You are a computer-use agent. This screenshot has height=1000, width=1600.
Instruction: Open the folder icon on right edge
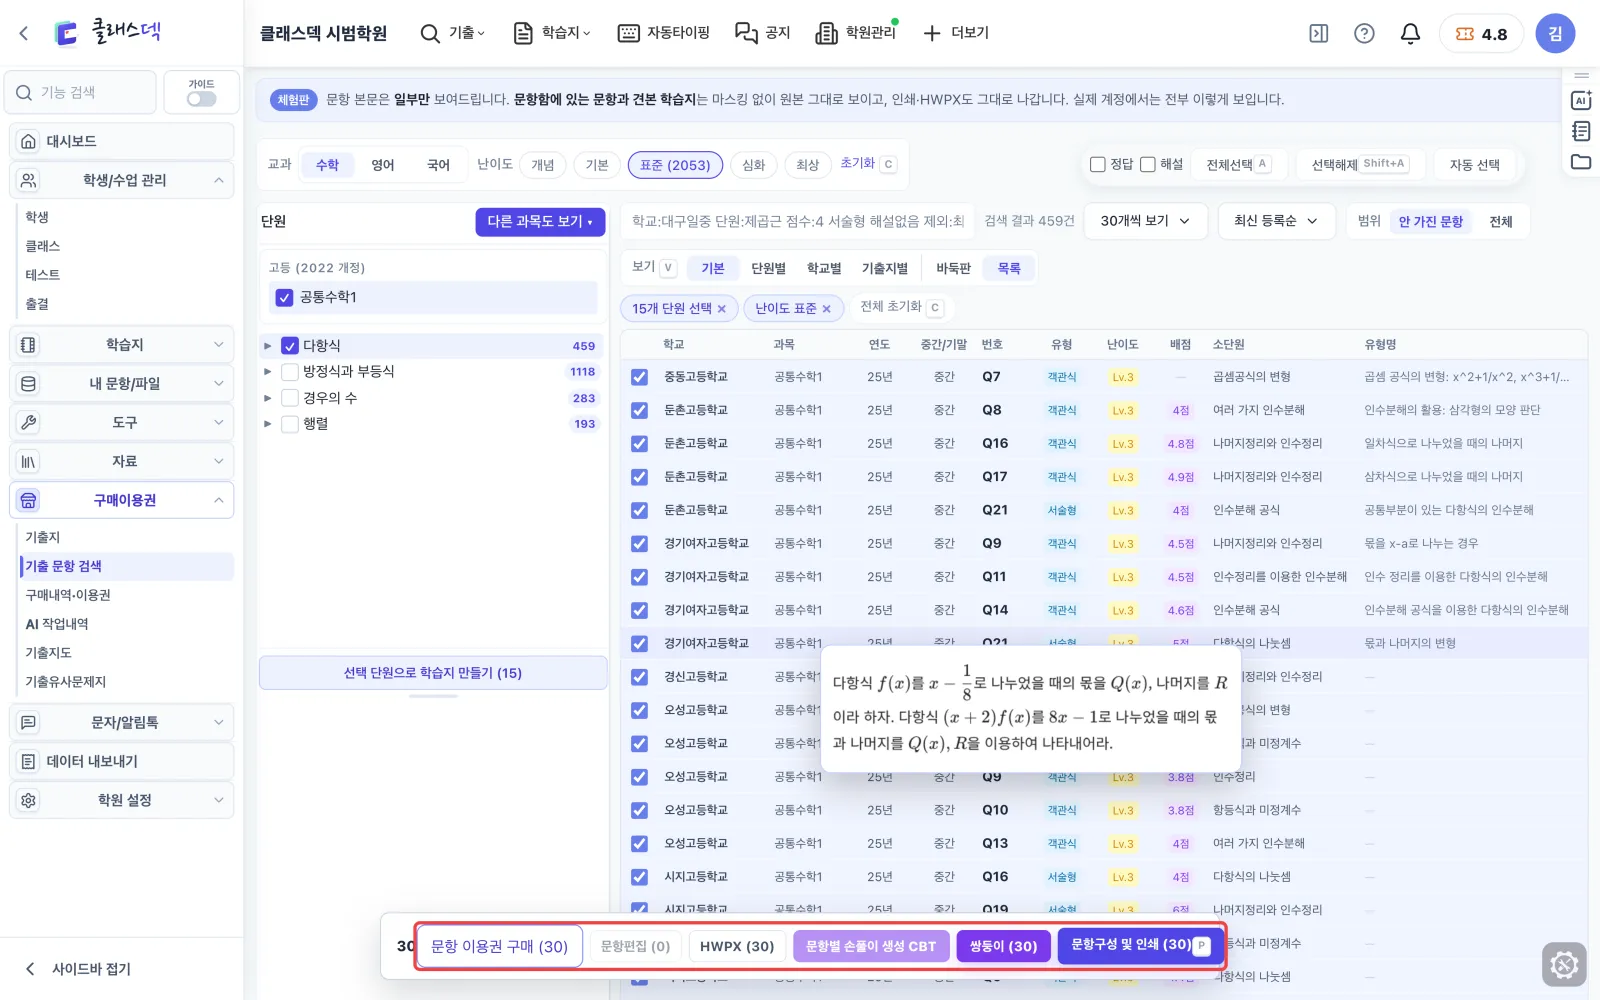[x=1581, y=162]
